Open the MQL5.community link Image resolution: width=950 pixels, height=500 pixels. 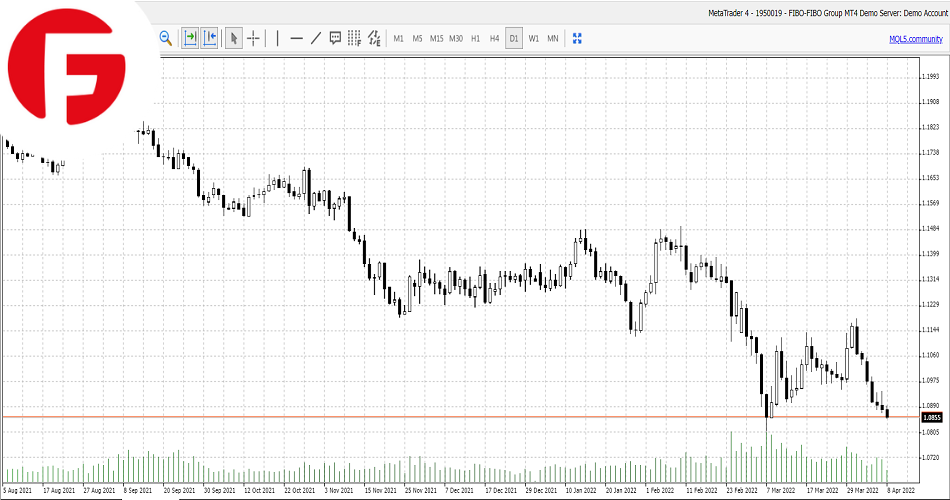[915, 38]
